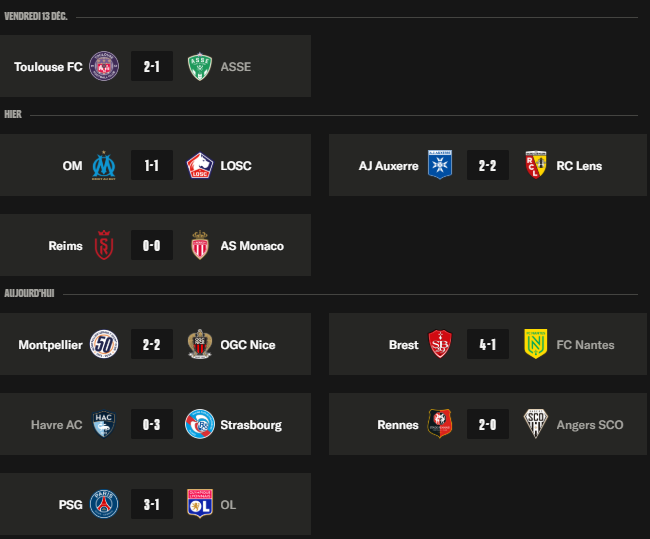Click the PSG club logo
The height and width of the screenshot is (539, 650).
pyautogui.click(x=104, y=505)
